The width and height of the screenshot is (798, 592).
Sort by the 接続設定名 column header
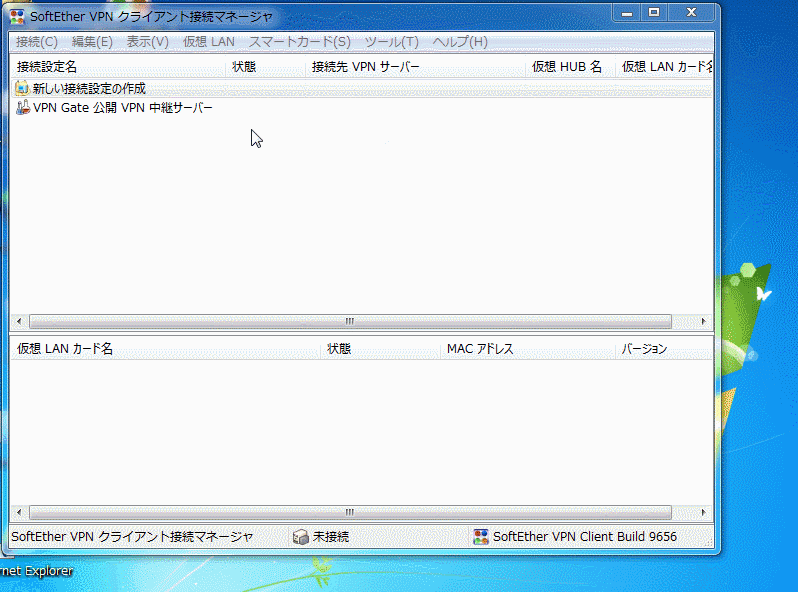(119, 67)
